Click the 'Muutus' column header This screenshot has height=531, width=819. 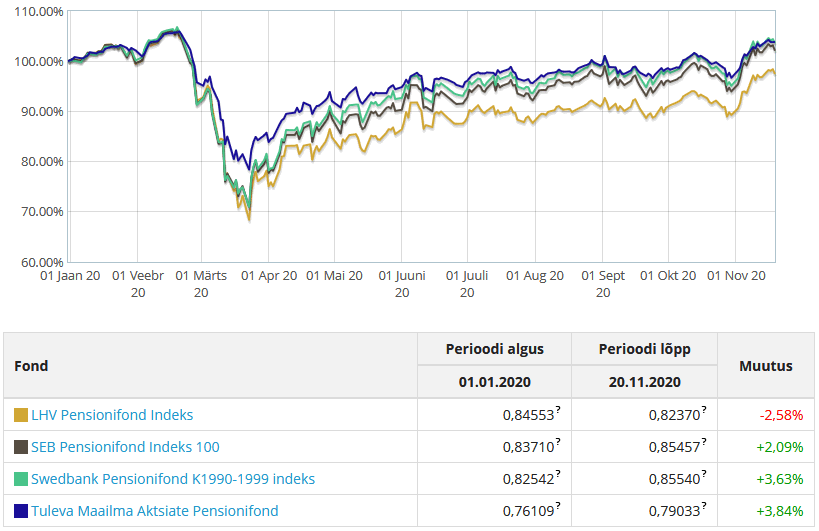tap(766, 365)
